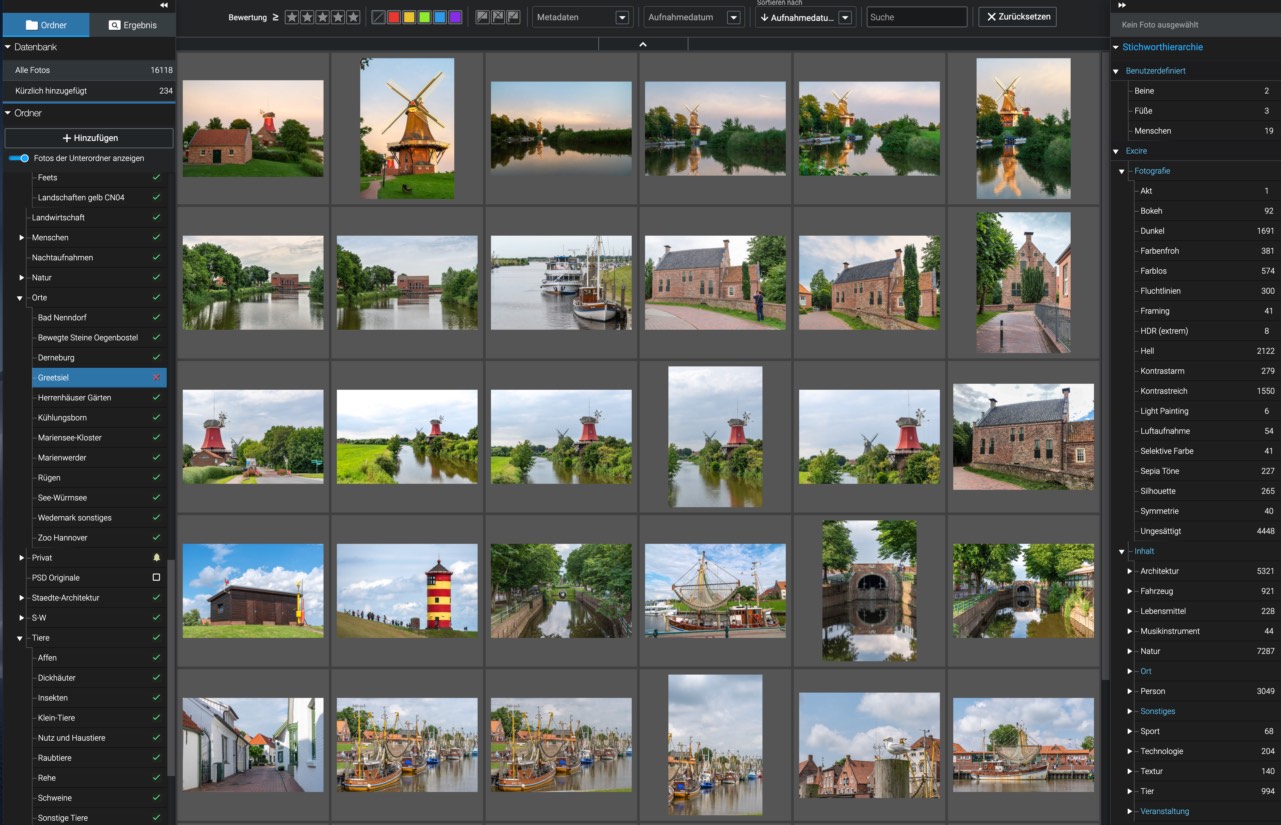Collapse the Fotografie keyword group
Viewport: 1281px width, 825px height.
[x=1122, y=171]
